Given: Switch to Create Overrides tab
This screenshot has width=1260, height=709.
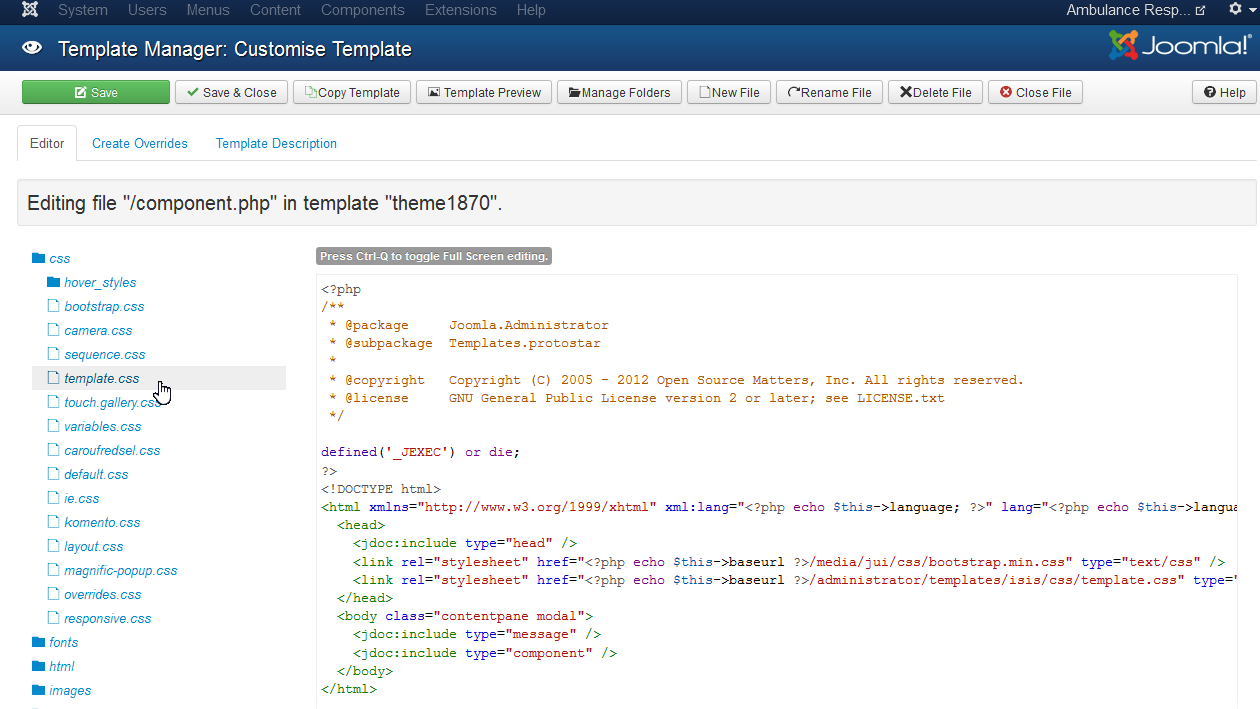Looking at the screenshot, I should point(140,143).
